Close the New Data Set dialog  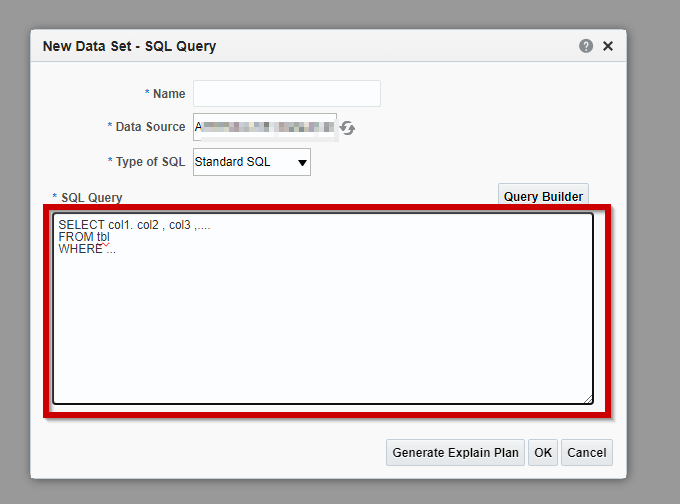click(607, 46)
